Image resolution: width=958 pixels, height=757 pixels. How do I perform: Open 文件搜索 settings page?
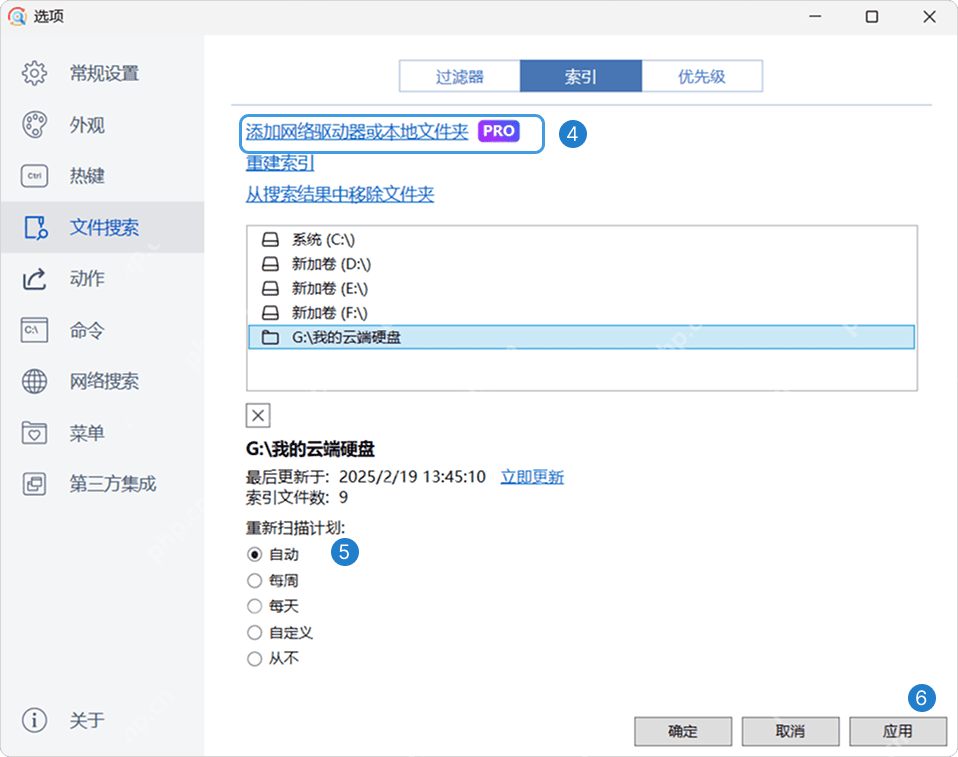[102, 227]
